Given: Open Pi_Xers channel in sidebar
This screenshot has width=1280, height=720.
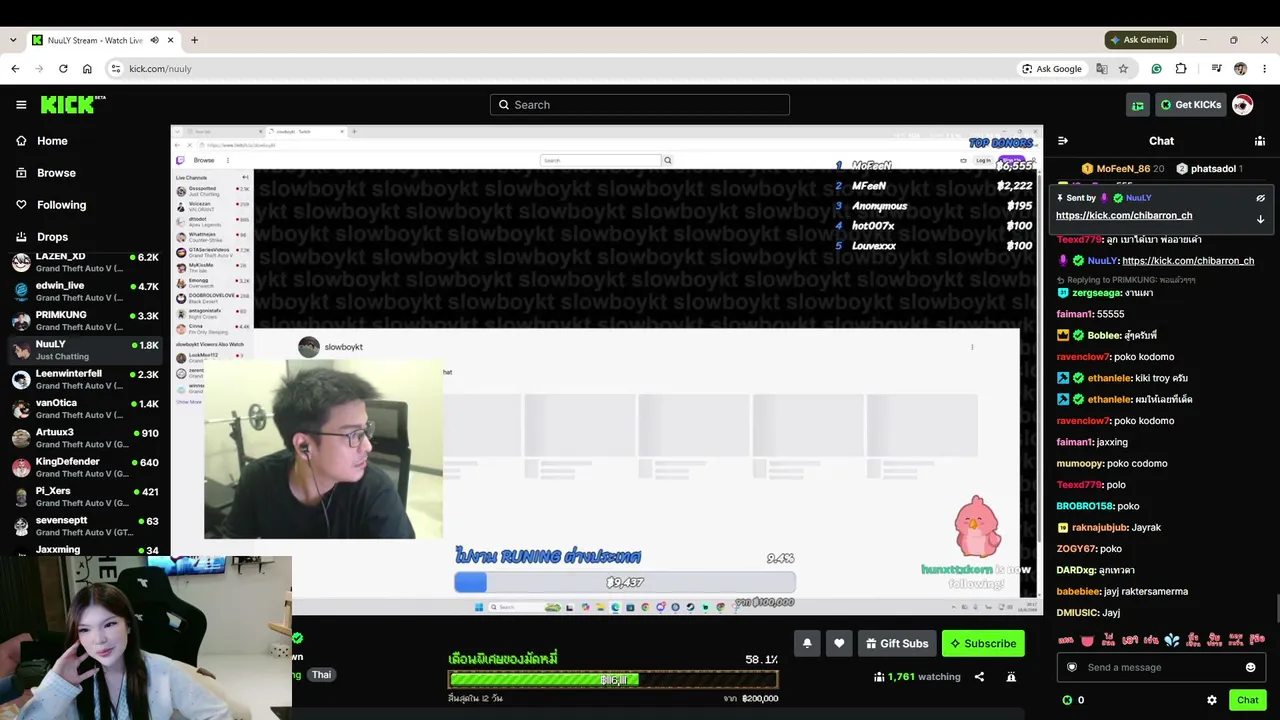Looking at the screenshot, I should pyautogui.click(x=85, y=497).
